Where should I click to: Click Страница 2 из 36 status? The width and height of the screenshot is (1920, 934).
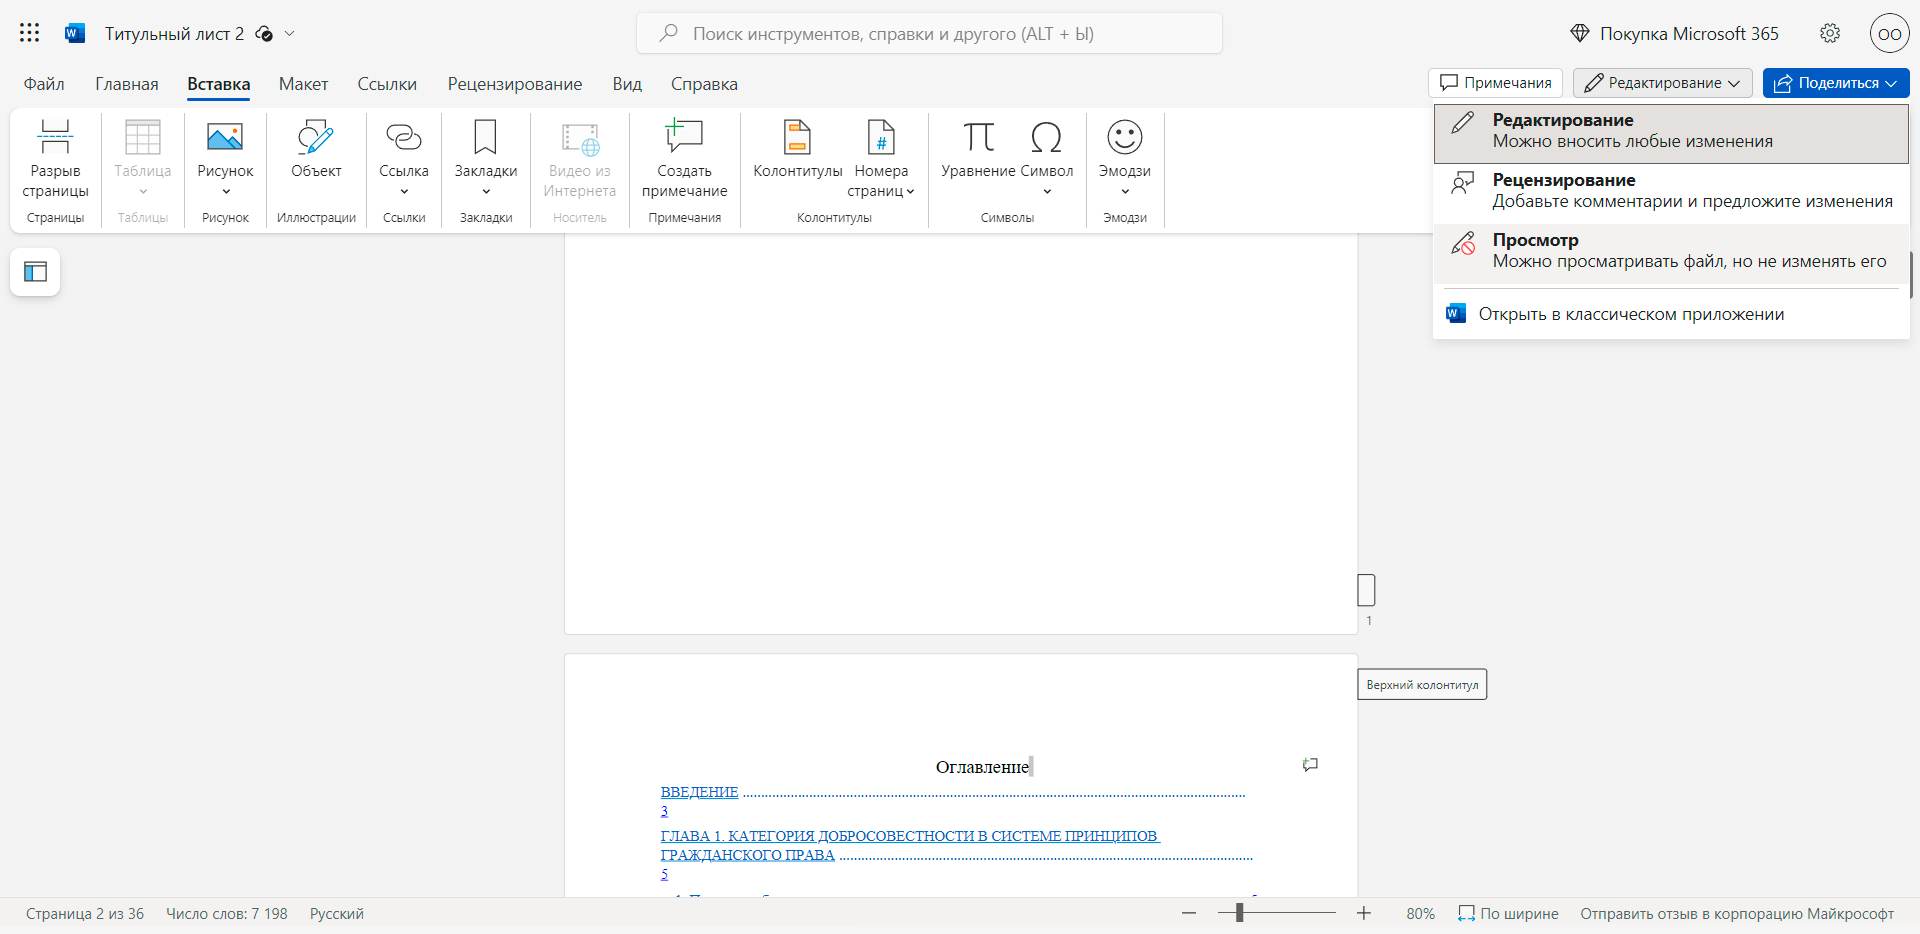pyautogui.click(x=85, y=914)
